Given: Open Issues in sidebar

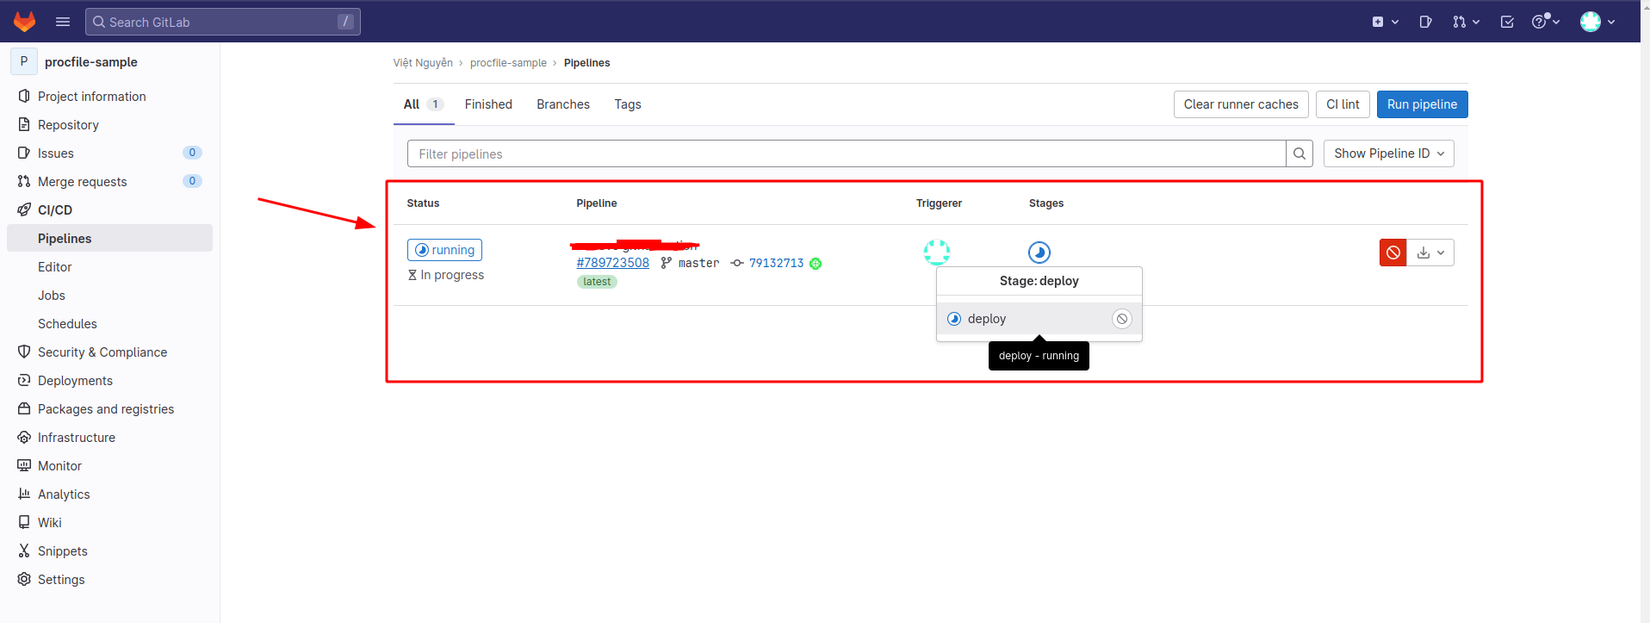Looking at the screenshot, I should click(x=56, y=153).
